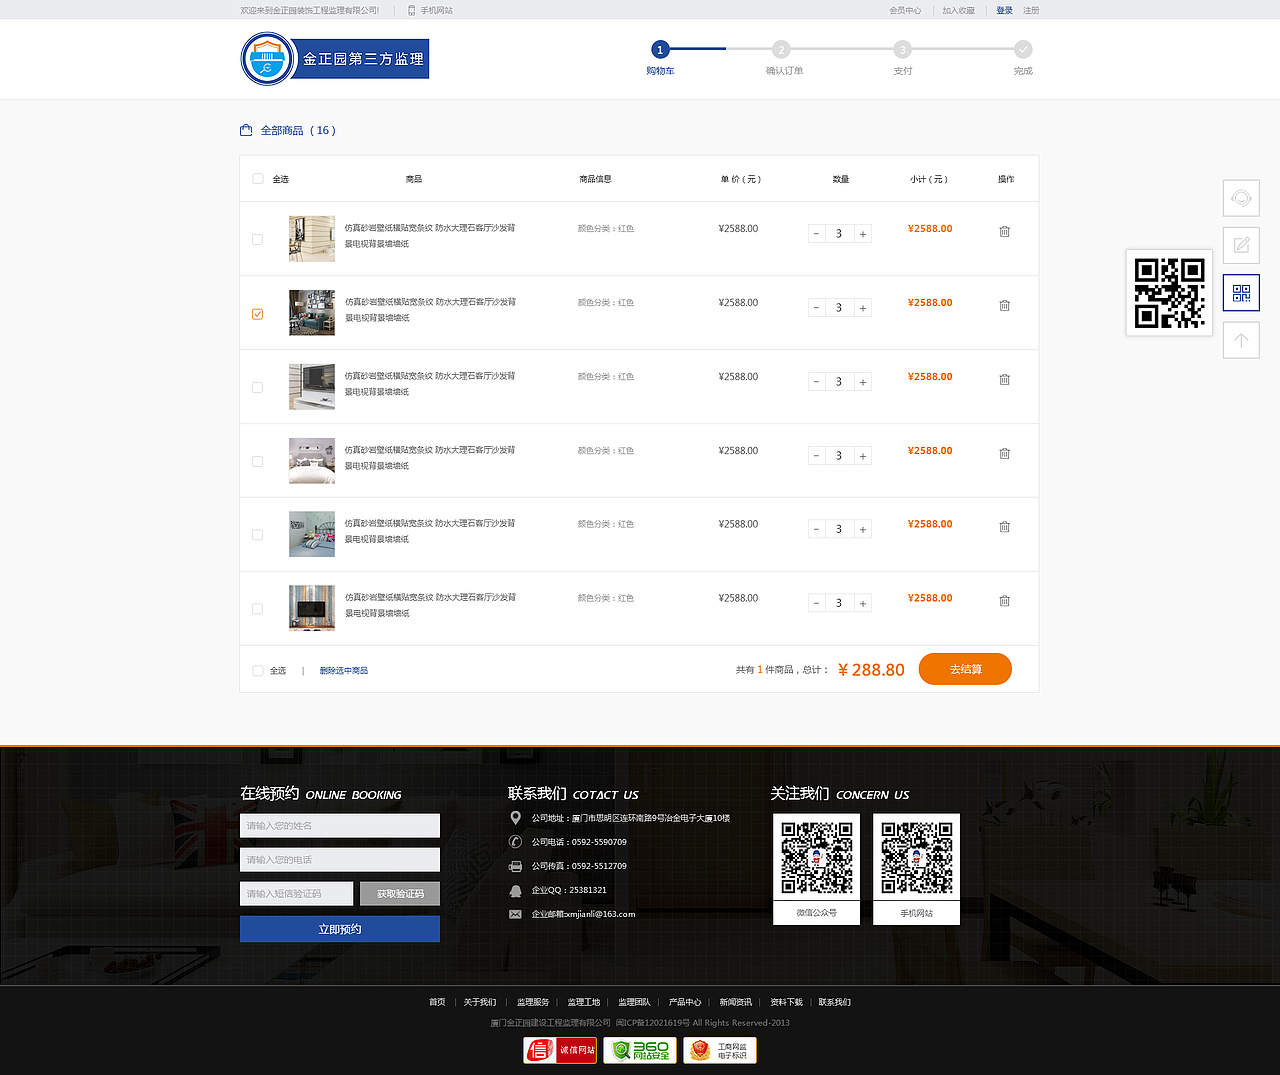The width and height of the screenshot is (1280, 1075).
Task: Check the teal wall pillows item checkbox
Action: 258,535
